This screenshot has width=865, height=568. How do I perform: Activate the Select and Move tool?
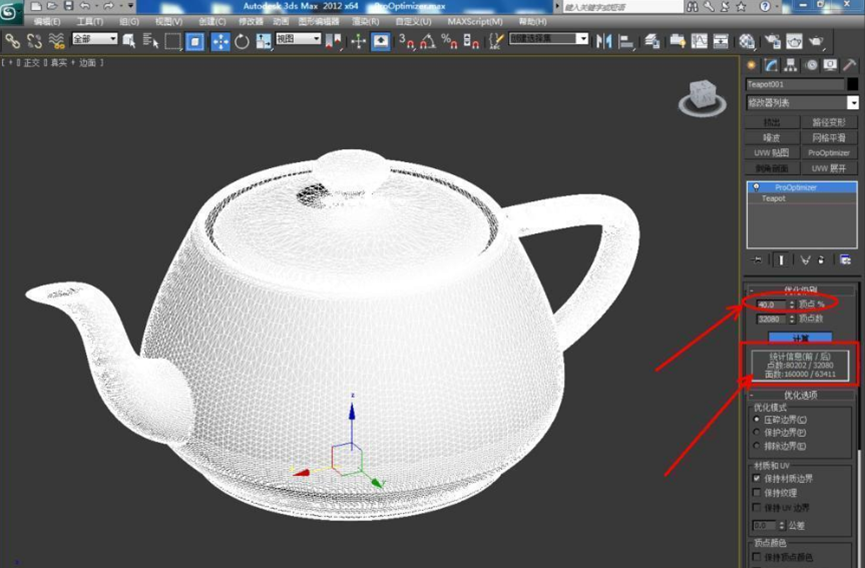[x=220, y=41]
